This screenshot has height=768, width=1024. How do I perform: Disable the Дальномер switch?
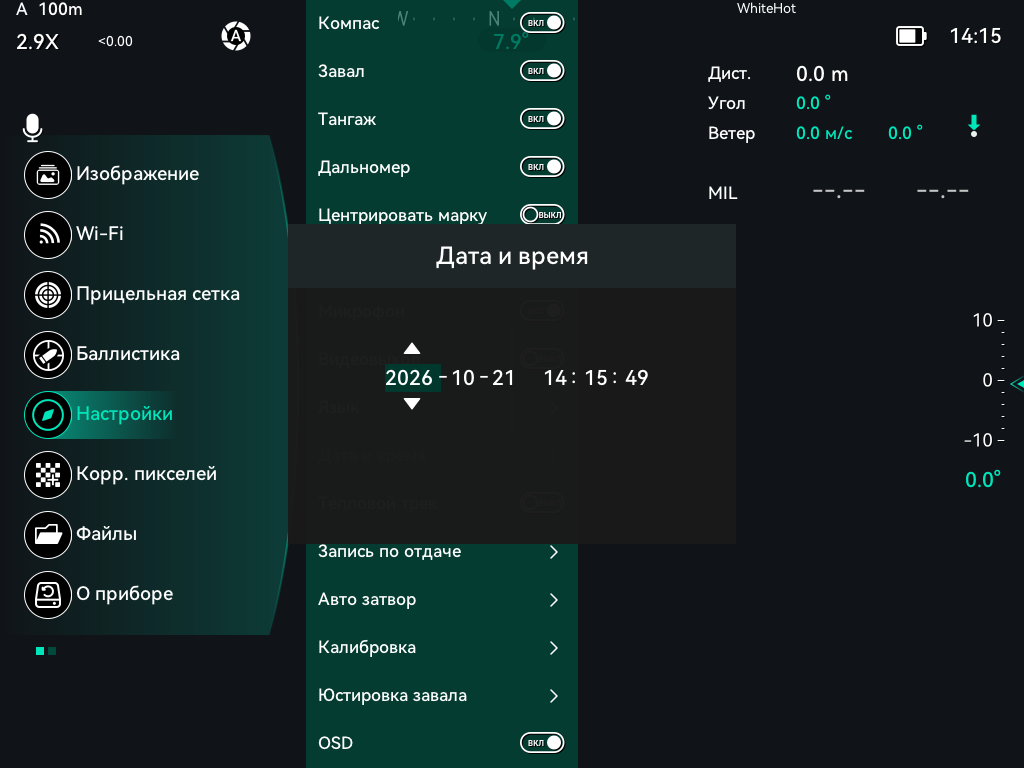[542, 167]
